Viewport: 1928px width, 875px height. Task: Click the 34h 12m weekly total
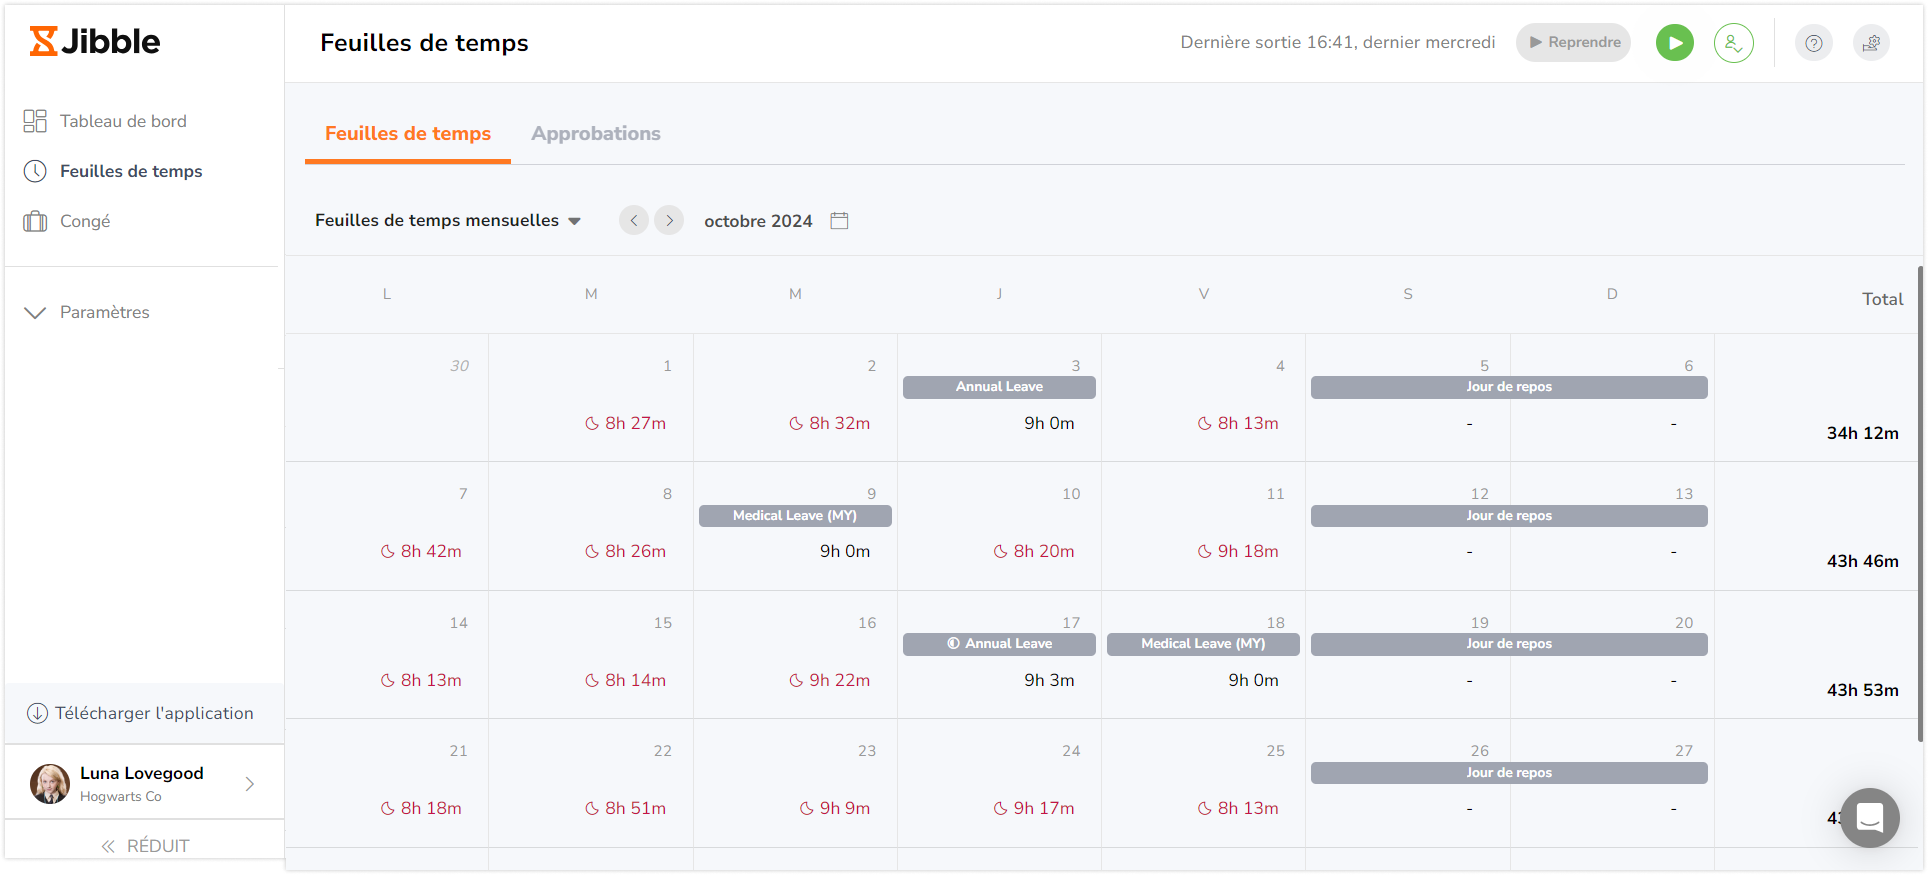tap(1862, 433)
